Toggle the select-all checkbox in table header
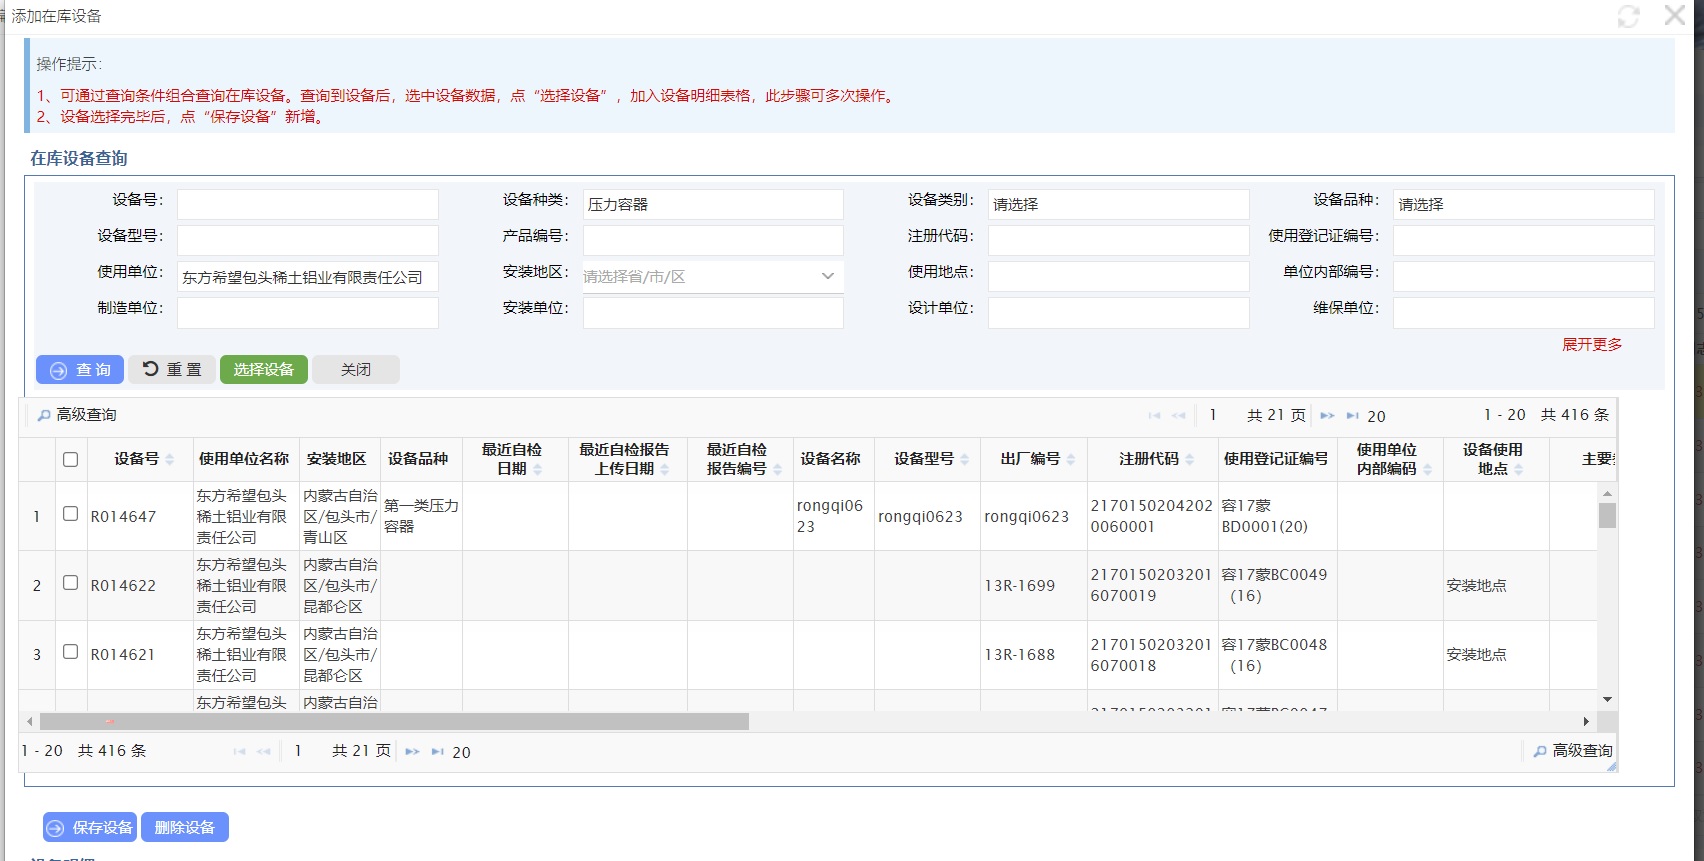1704x861 pixels. 70,460
